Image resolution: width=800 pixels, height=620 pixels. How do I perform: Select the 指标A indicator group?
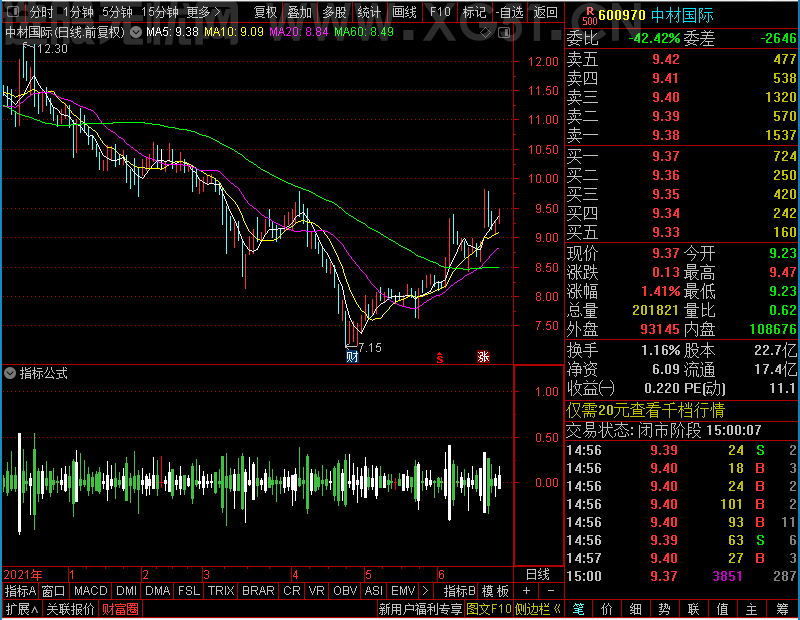pyautogui.click(x=20, y=591)
